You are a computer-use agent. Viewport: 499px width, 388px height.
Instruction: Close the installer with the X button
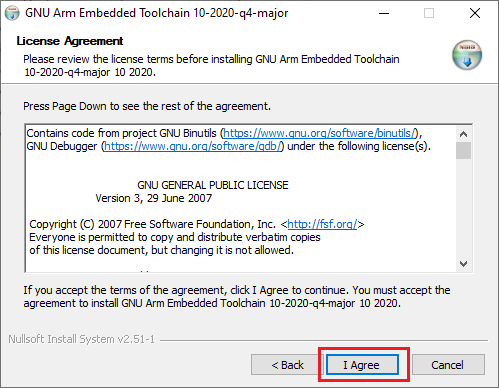(475, 13)
